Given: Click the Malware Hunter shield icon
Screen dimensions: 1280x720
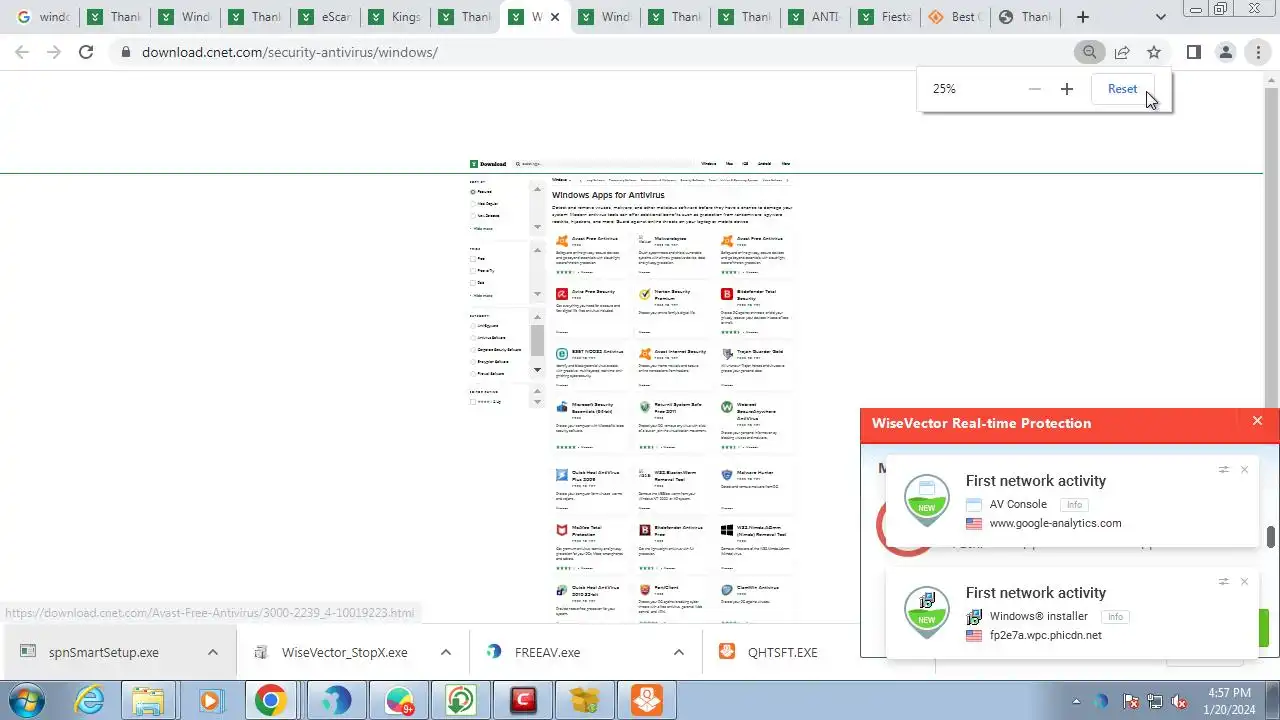Looking at the screenshot, I should 727,475.
